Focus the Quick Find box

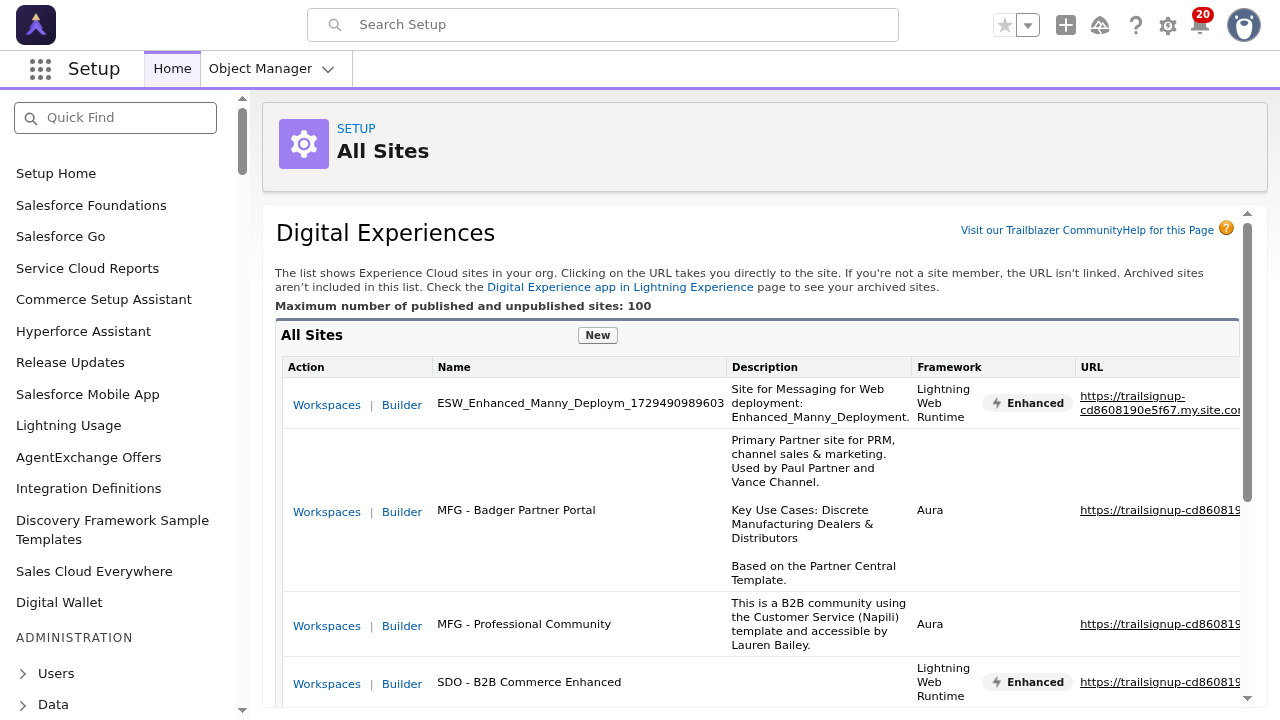pos(116,118)
